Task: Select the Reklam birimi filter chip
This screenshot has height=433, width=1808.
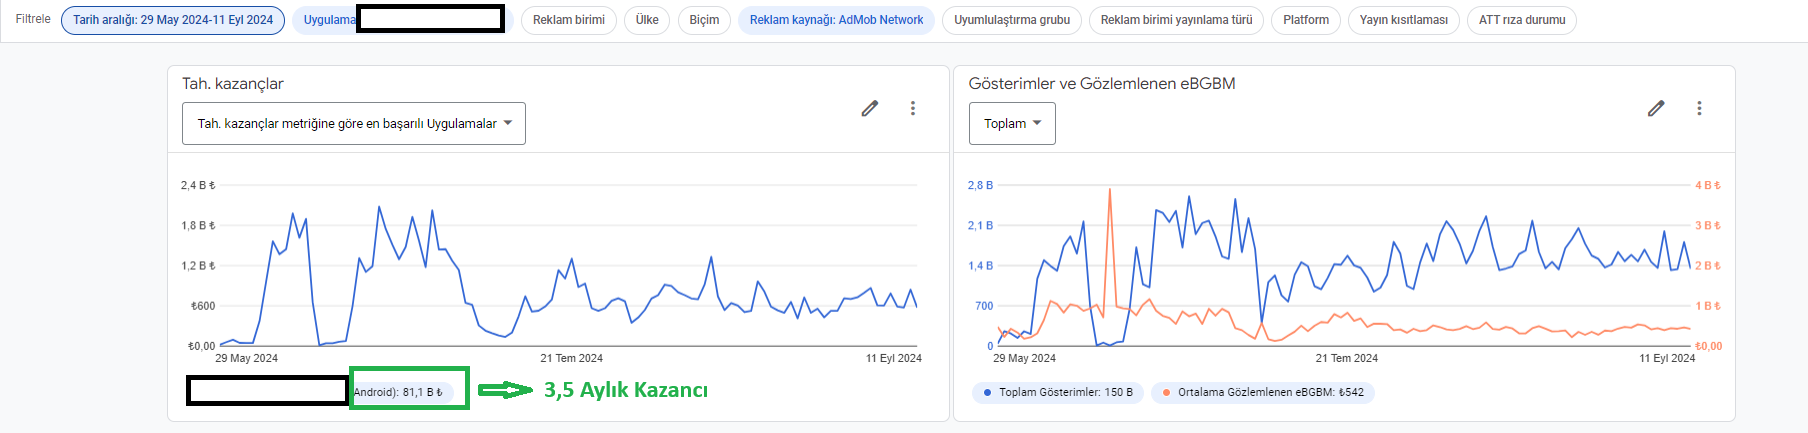Action: 569,20
